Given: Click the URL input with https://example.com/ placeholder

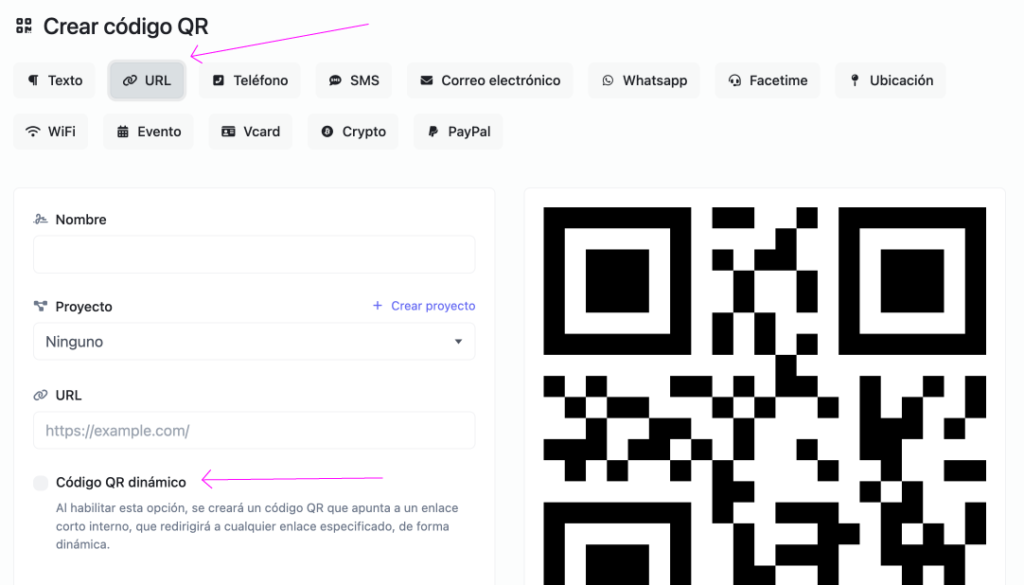Looking at the screenshot, I should tap(254, 431).
